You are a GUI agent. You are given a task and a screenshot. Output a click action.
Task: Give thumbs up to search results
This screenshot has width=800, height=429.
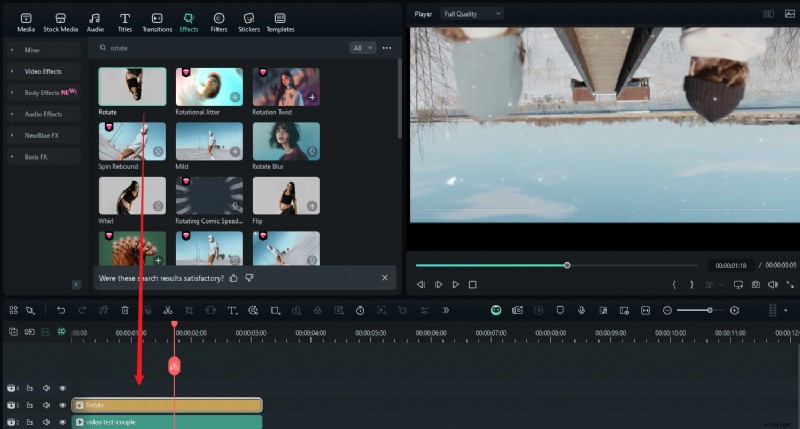[x=234, y=278]
